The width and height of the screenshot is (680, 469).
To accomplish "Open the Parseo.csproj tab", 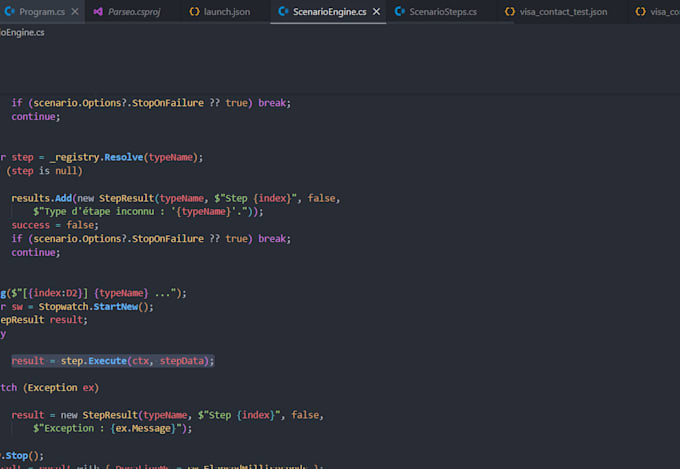I will (x=134, y=12).
